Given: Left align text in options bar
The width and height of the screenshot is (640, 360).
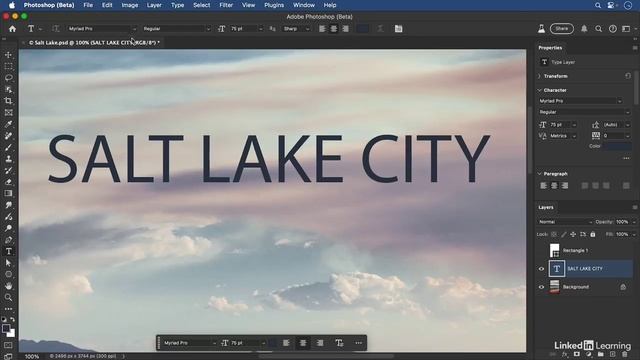Looking at the screenshot, I should click(x=322, y=29).
